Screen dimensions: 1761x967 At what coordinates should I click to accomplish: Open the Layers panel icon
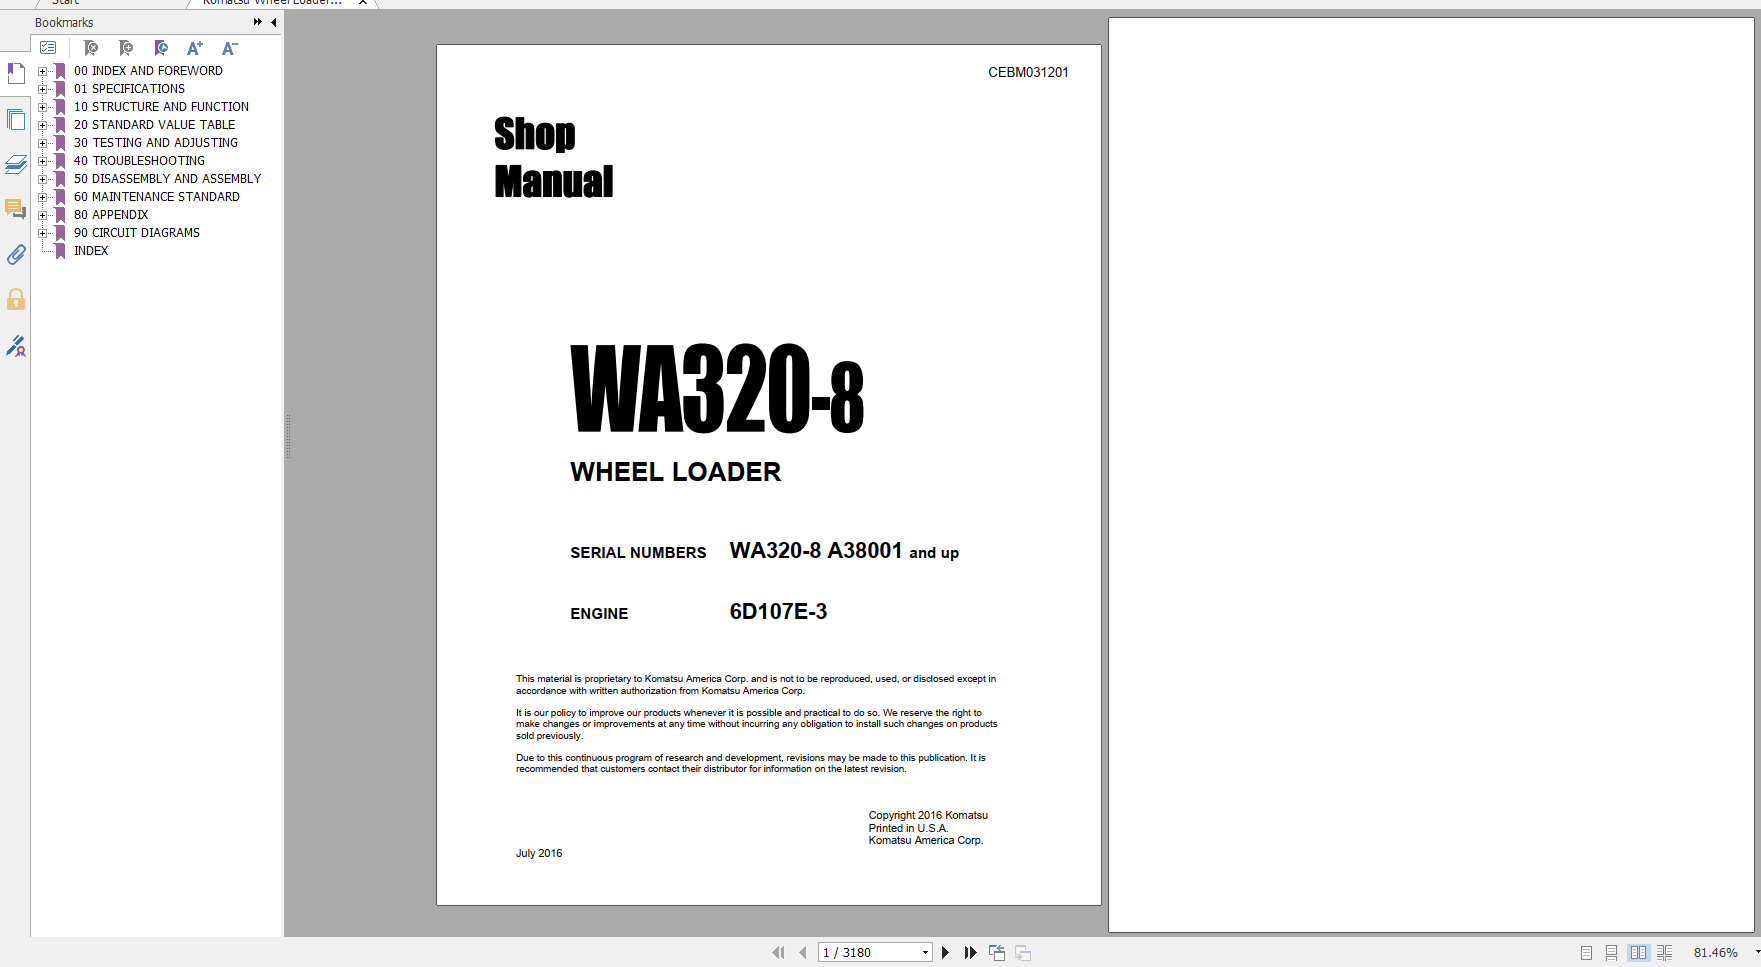15,165
